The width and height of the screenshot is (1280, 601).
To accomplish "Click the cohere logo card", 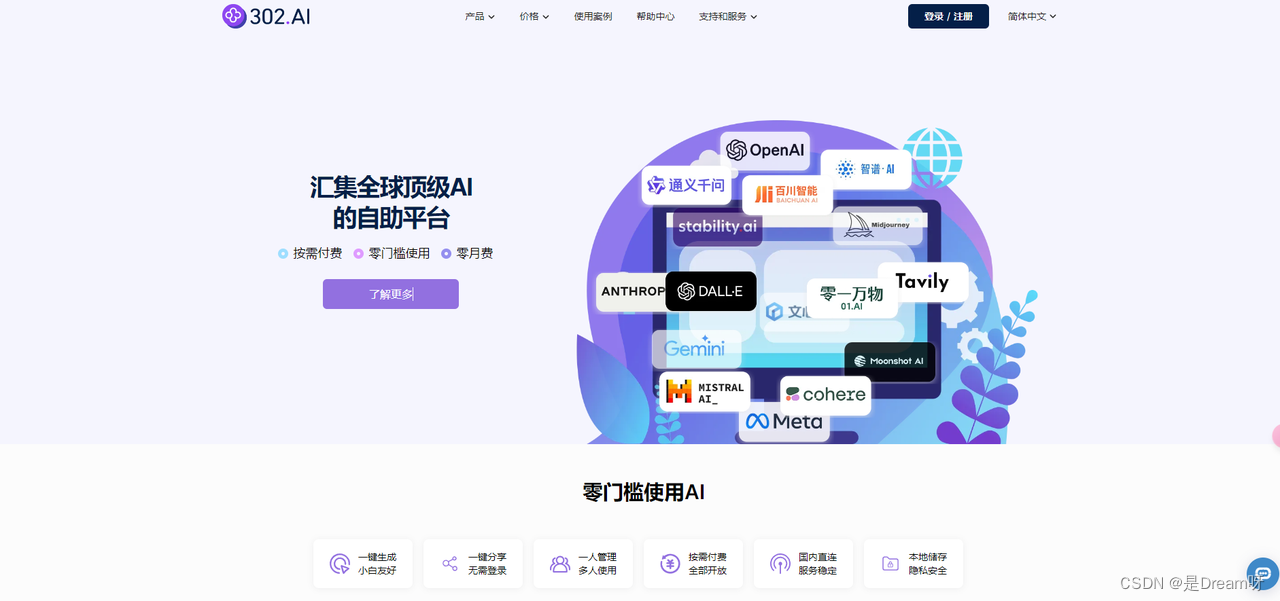I will pyautogui.click(x=826, y=395).
